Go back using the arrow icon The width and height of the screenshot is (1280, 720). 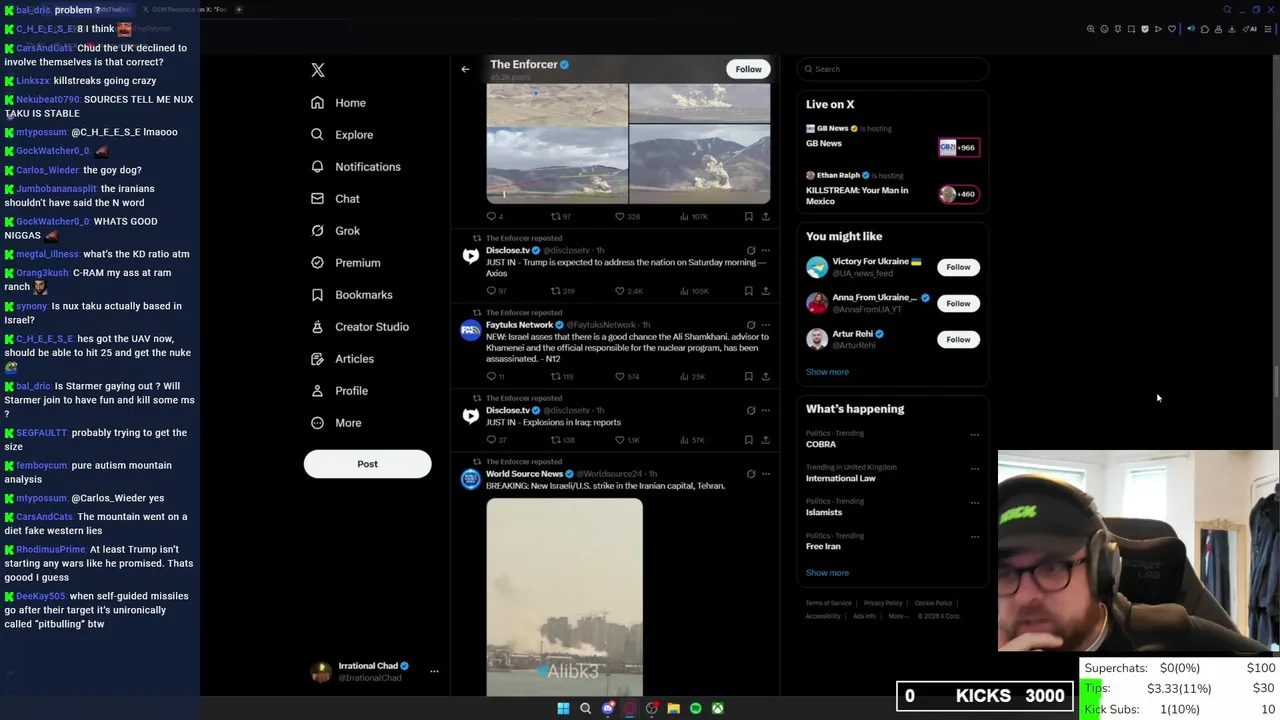pos(465,69)
